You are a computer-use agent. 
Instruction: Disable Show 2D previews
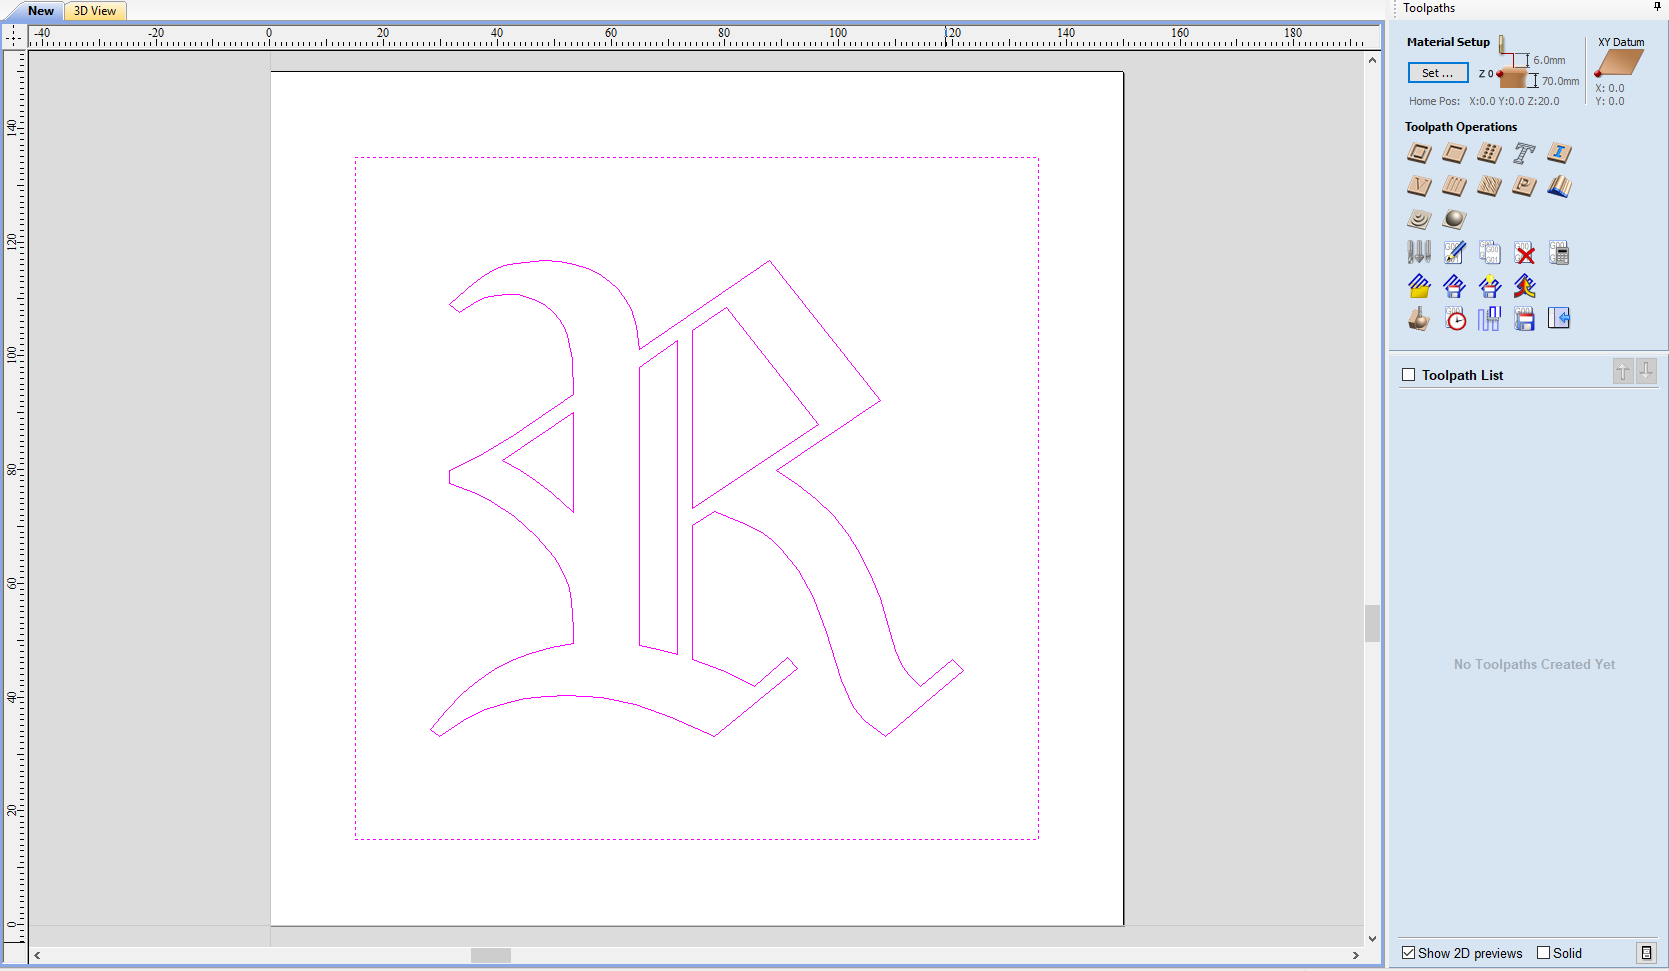[x=1408, y=953]
